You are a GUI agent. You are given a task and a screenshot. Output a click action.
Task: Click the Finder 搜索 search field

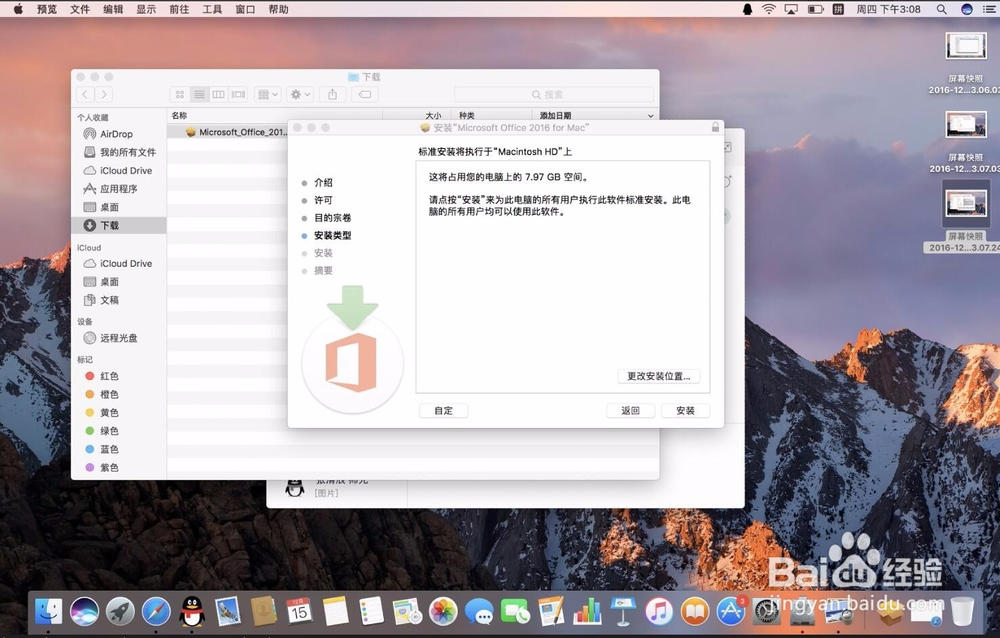click(x=554, y=94)
